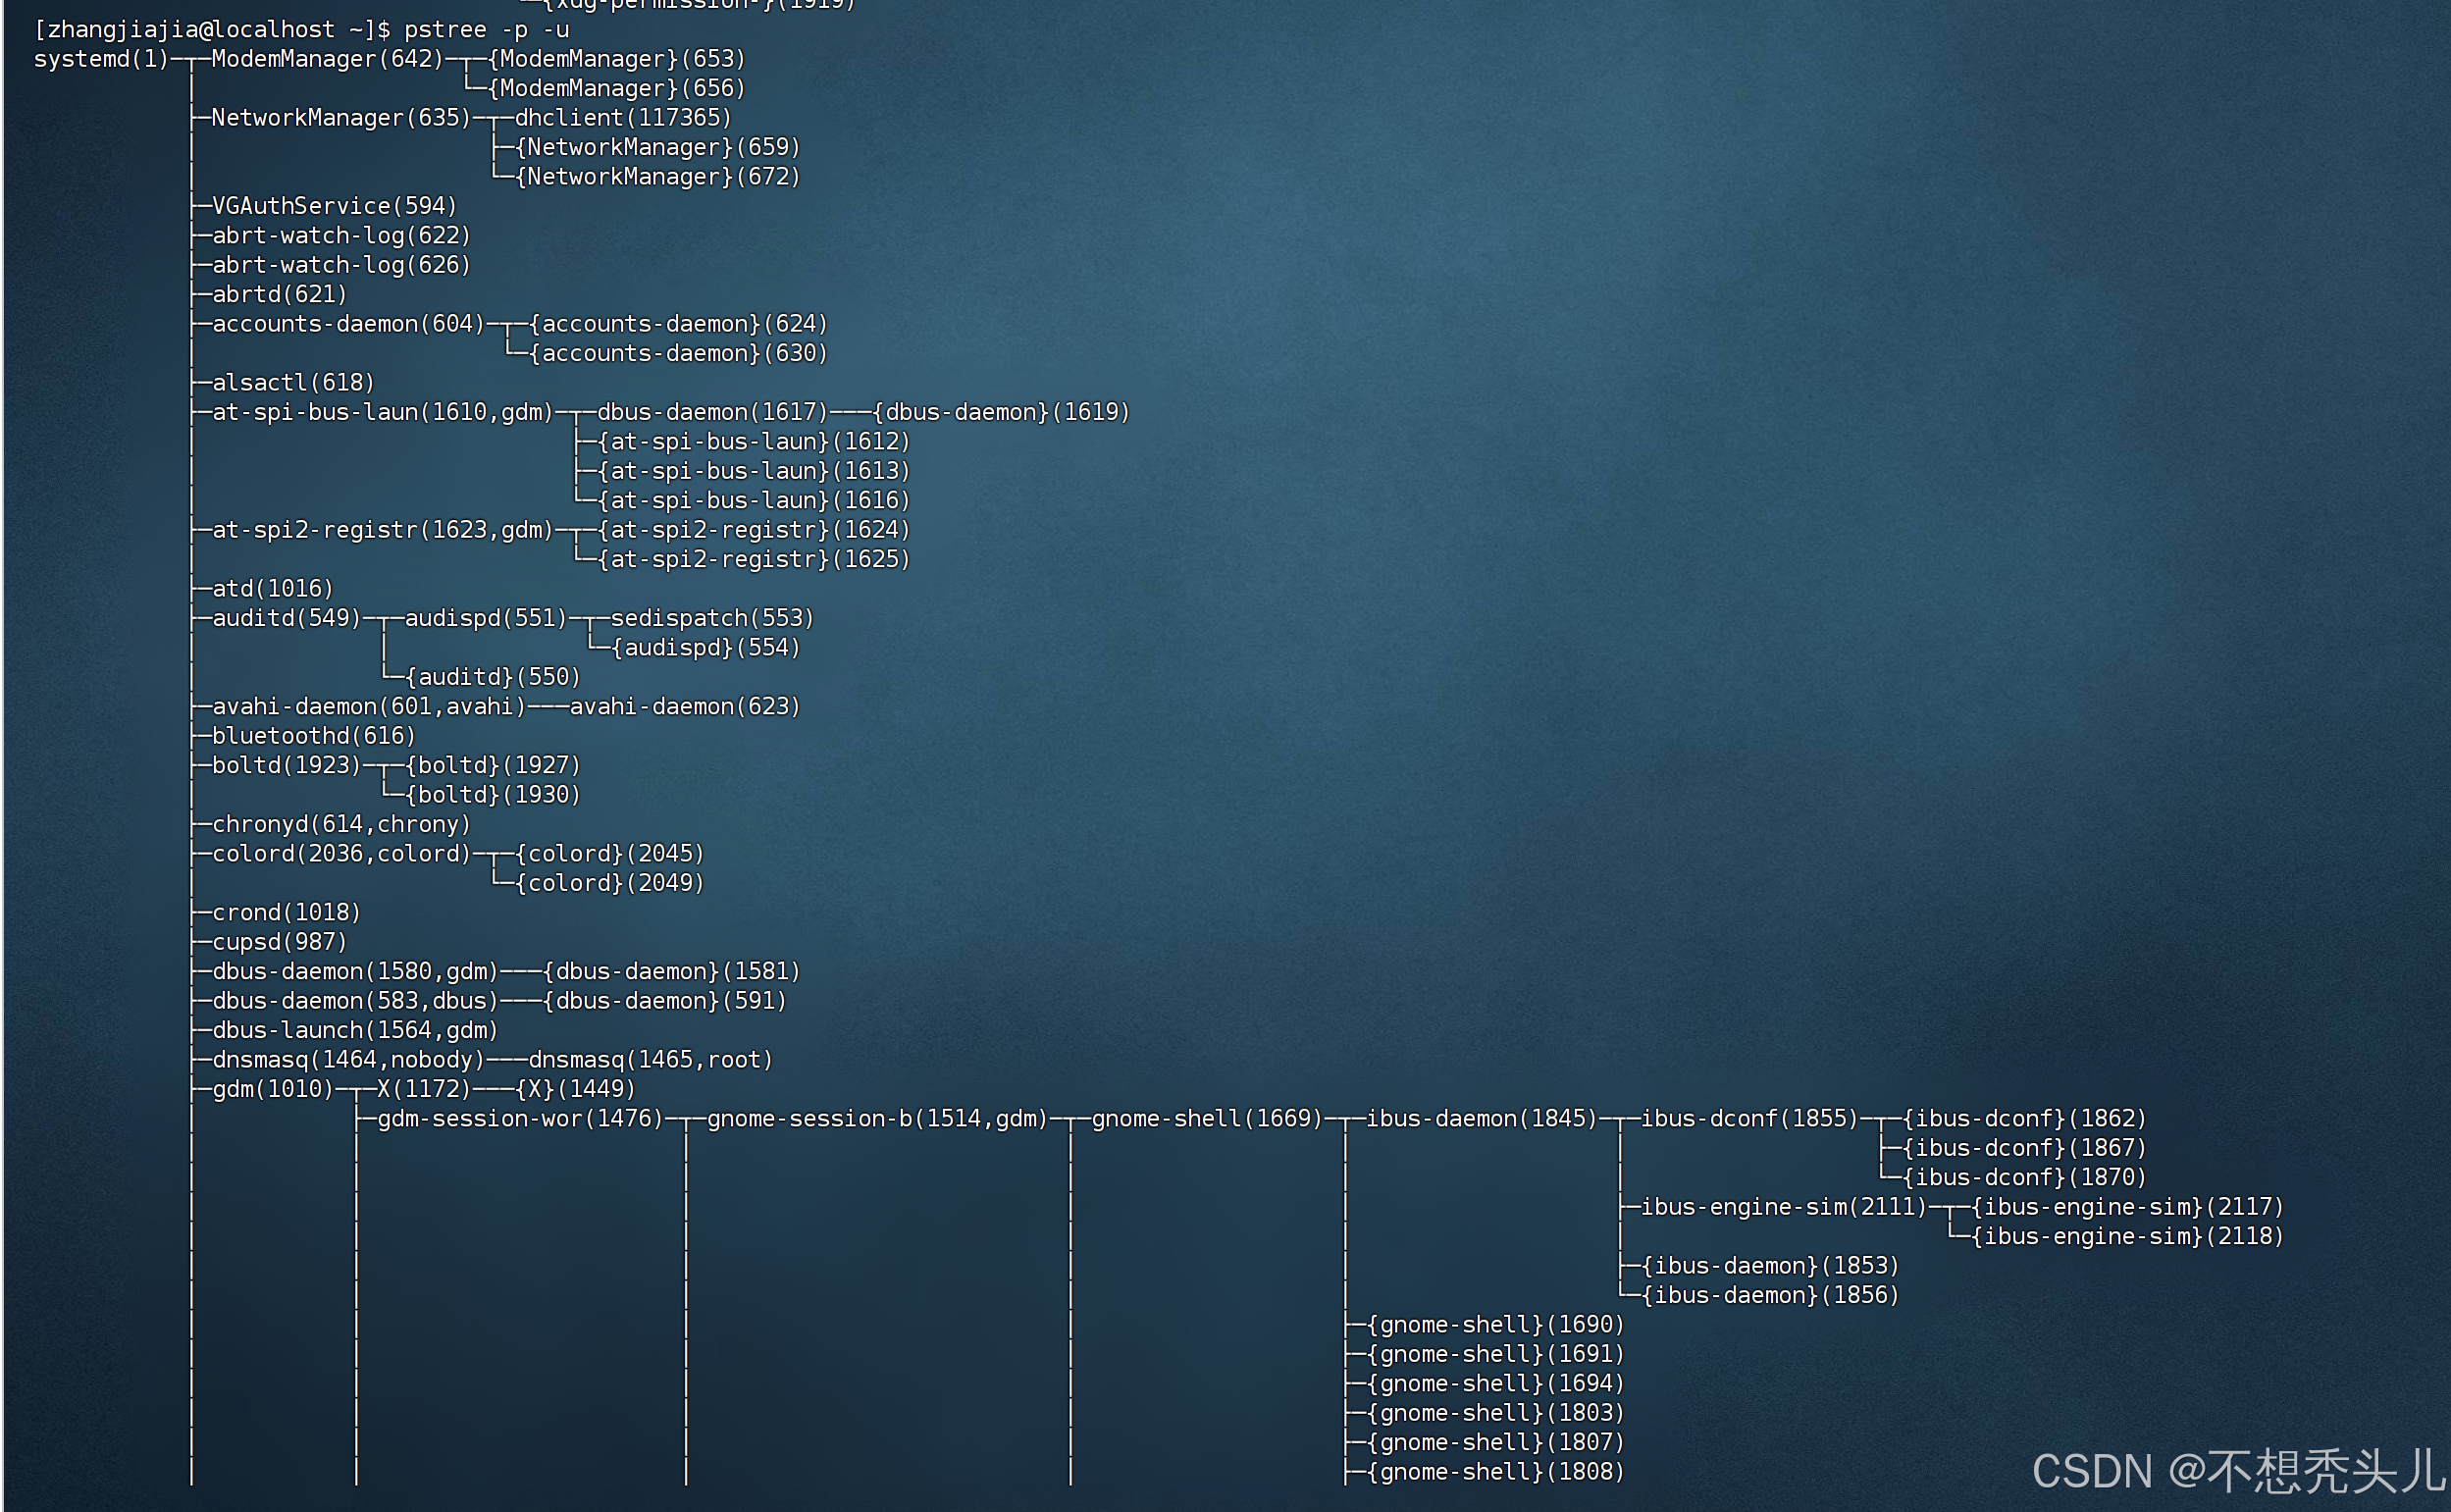Click the VGAuthService(594) line
The image size is (2451, 1512).
pyautogui.click(x=334, y=206)
